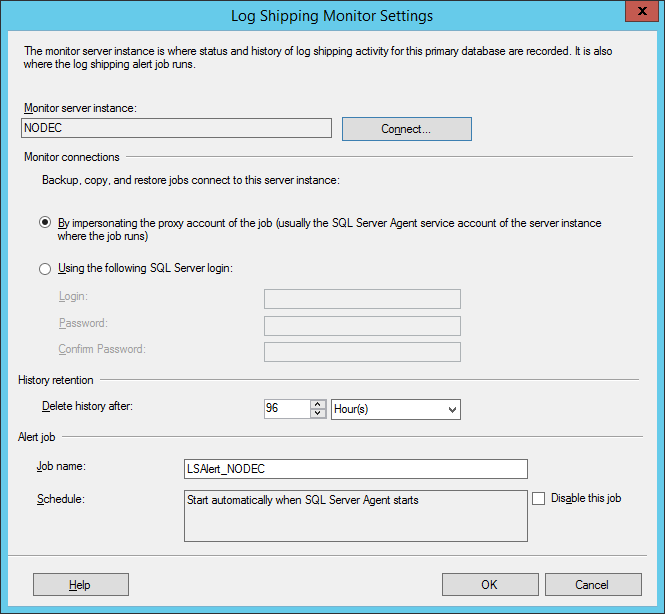Click the Monitor connections section heading
Screen dimensions: 665x614
click(x=72, y=157)
